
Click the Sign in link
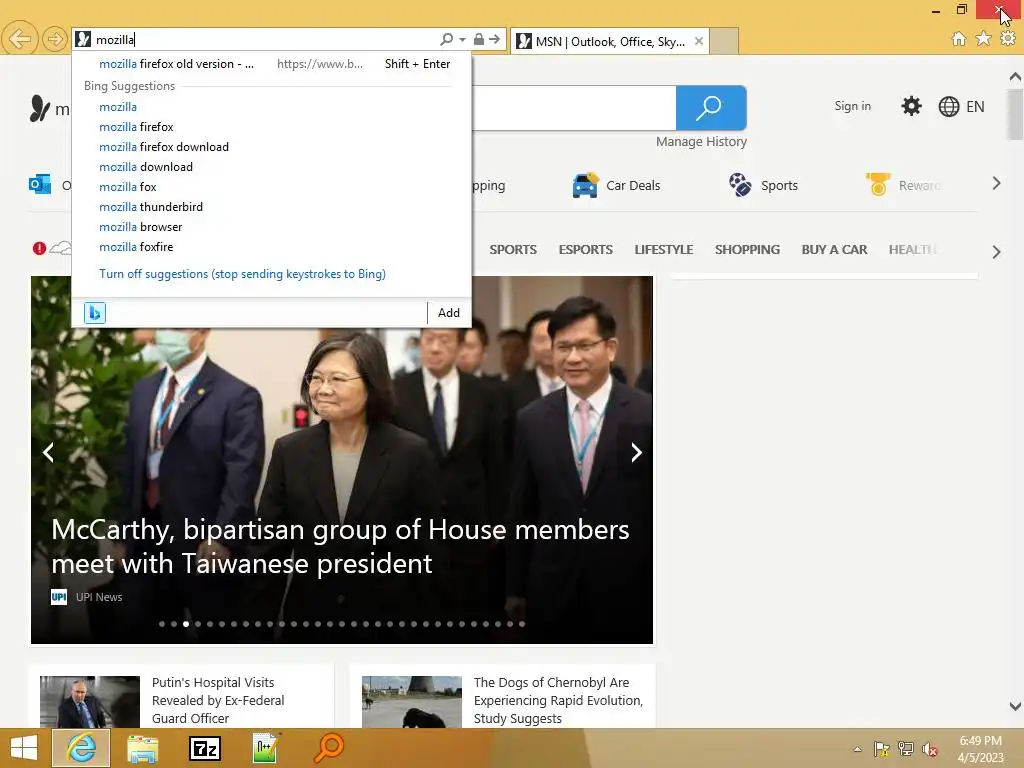click(x=852, y=106)
